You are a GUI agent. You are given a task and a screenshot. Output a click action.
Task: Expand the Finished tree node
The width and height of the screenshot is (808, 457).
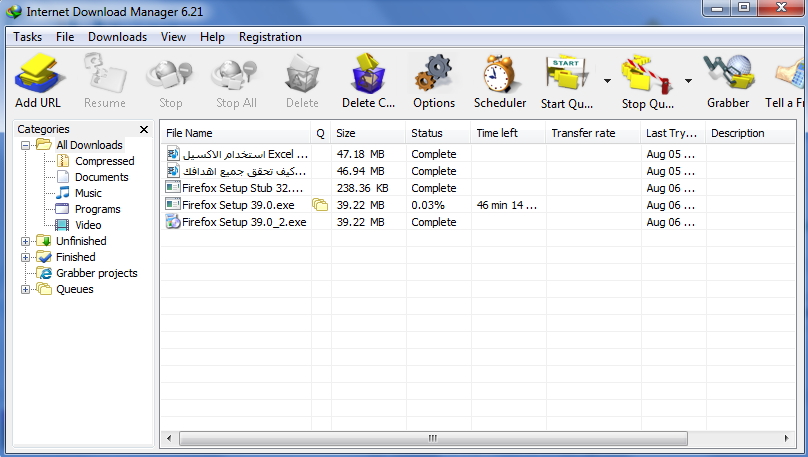pyautogui.click(x=25, y=257)
